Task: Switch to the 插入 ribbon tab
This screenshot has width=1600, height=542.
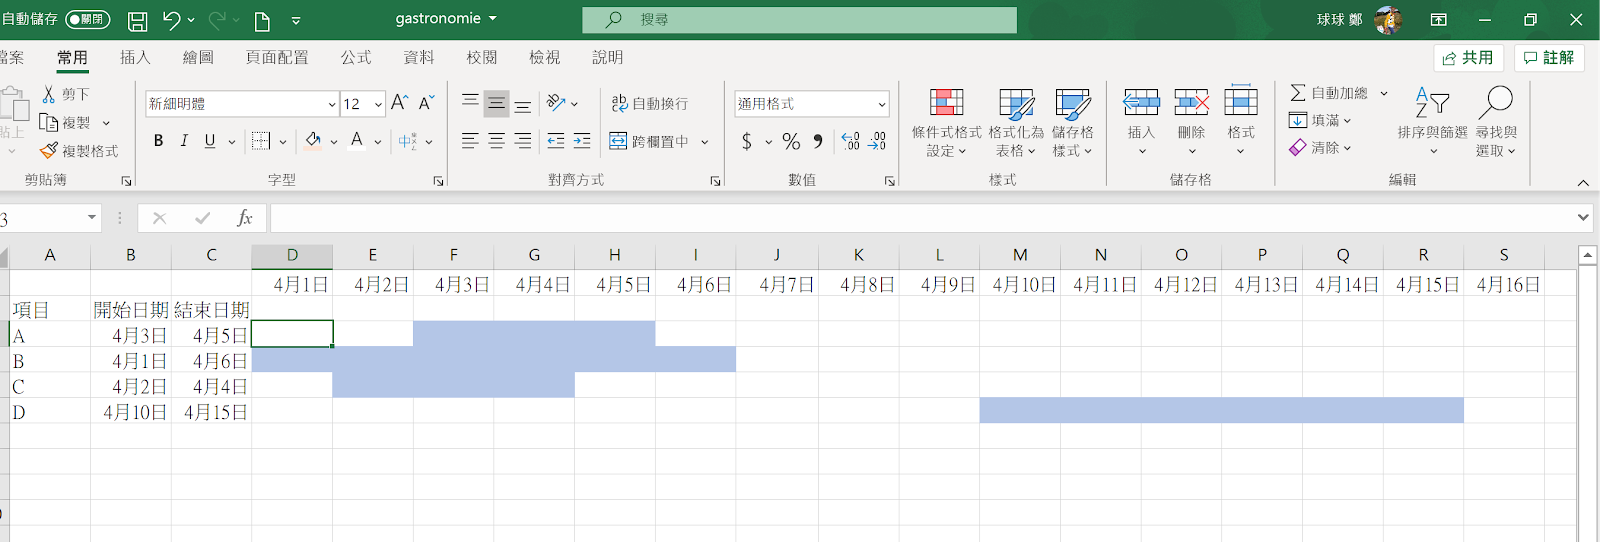Action: [135, 58]
